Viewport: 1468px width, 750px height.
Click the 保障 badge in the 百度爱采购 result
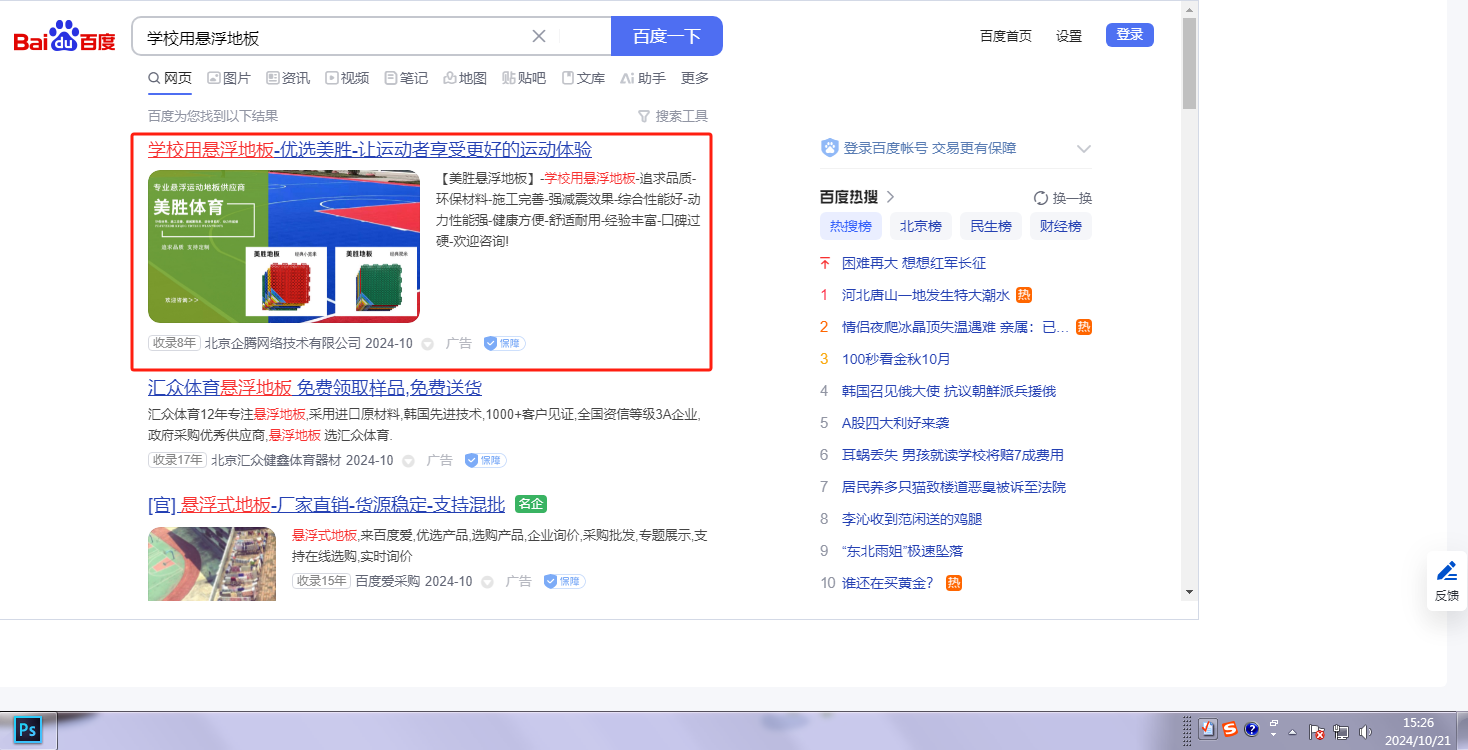tap(565, 581)
